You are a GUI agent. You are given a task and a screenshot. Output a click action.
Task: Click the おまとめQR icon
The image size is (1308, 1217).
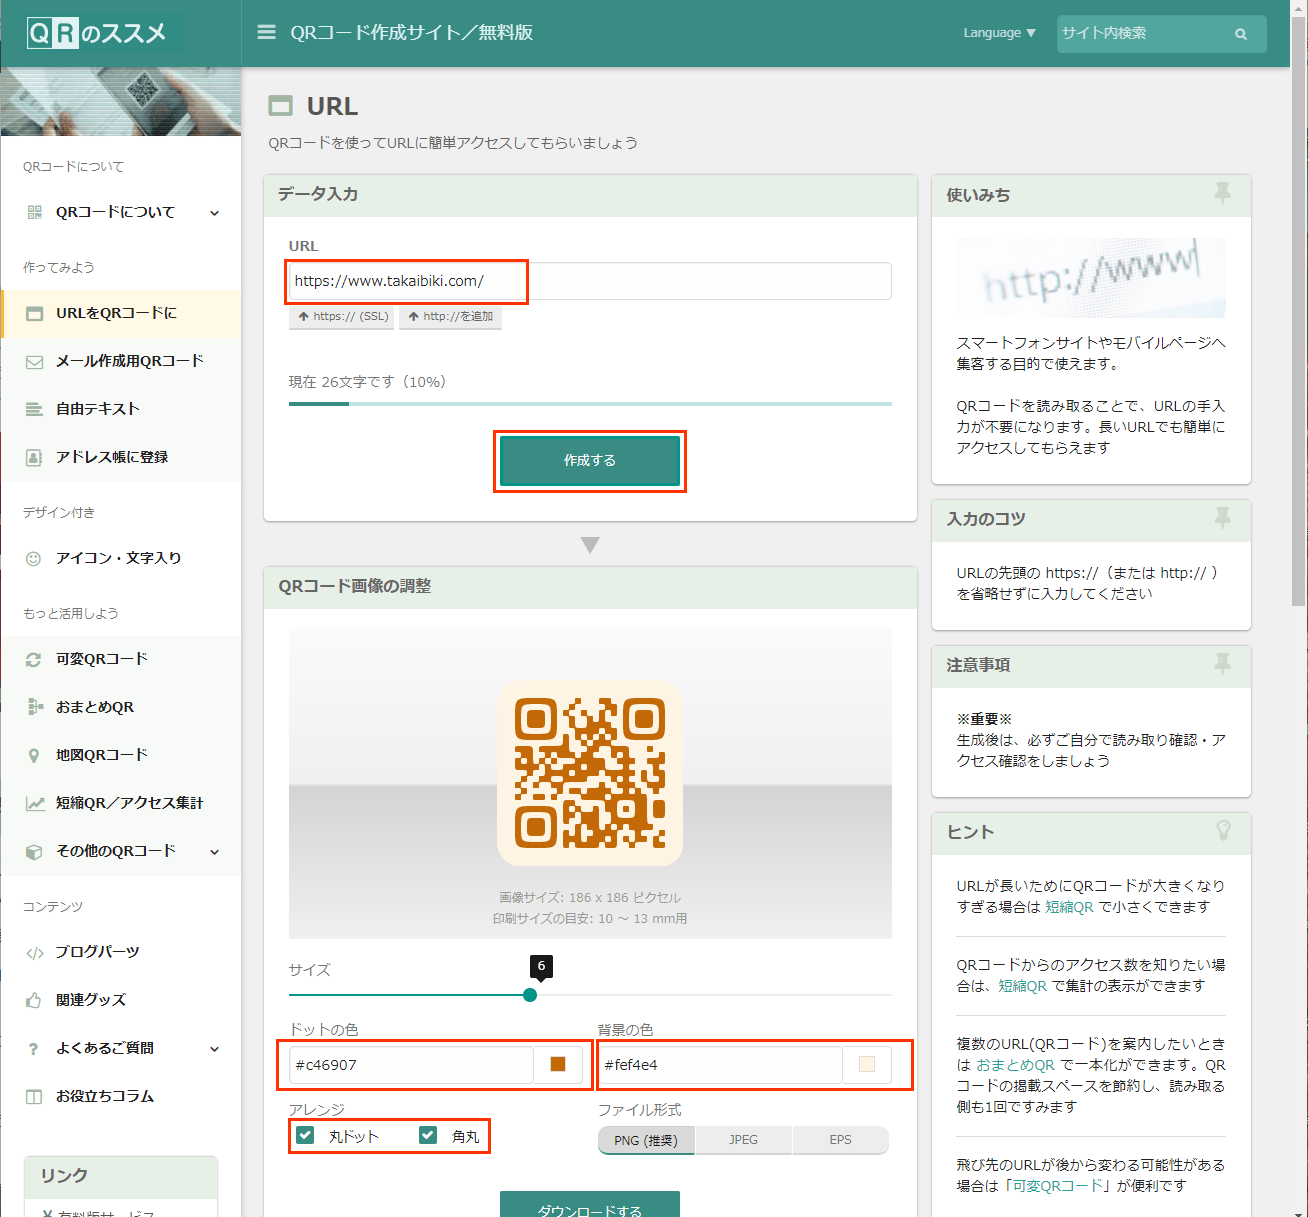click(x=34, y=707)
